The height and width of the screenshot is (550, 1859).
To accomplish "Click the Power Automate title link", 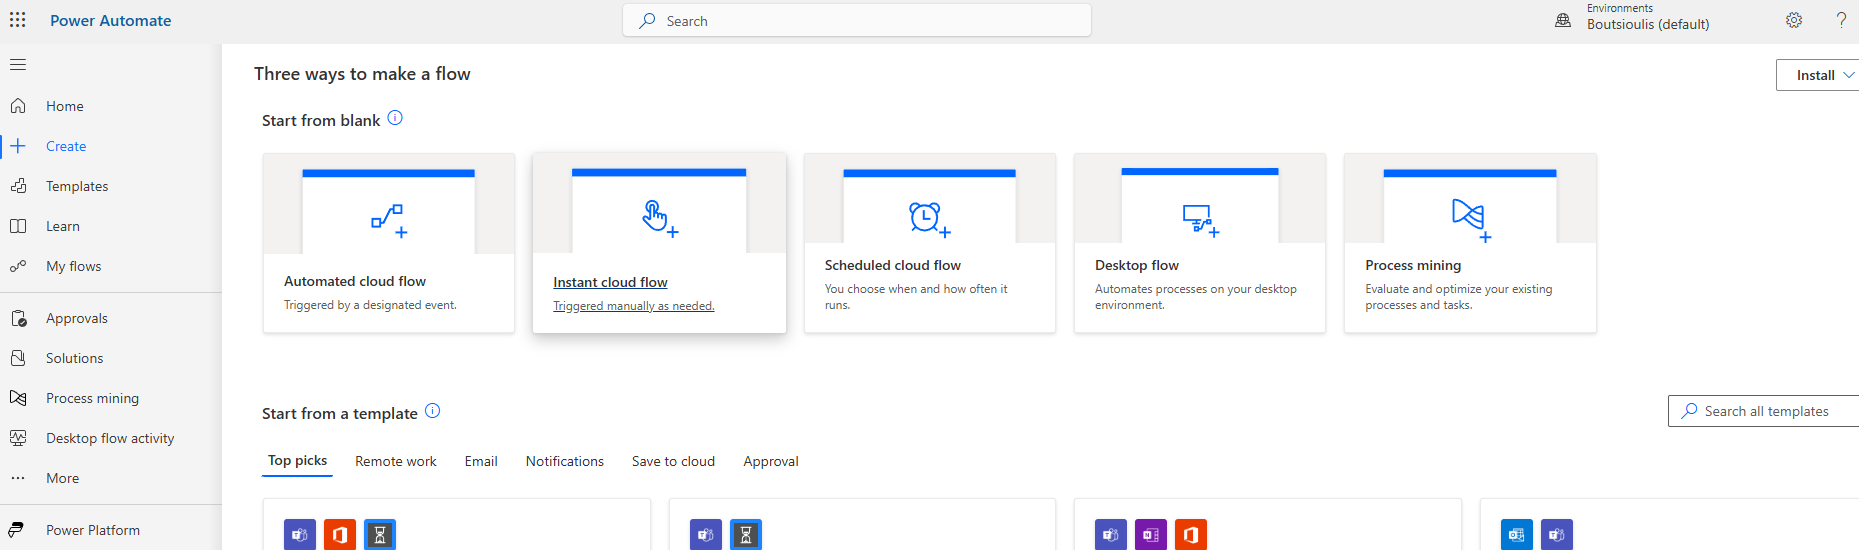I will [x=111, y=20].
